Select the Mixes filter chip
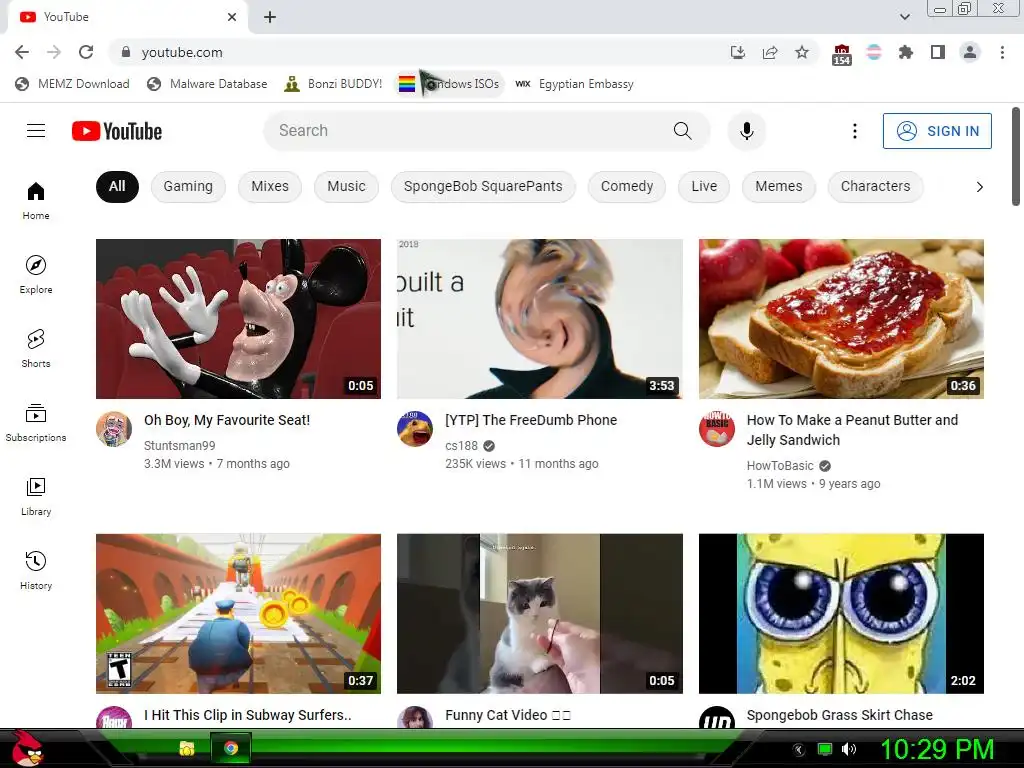 coord(270,187)
